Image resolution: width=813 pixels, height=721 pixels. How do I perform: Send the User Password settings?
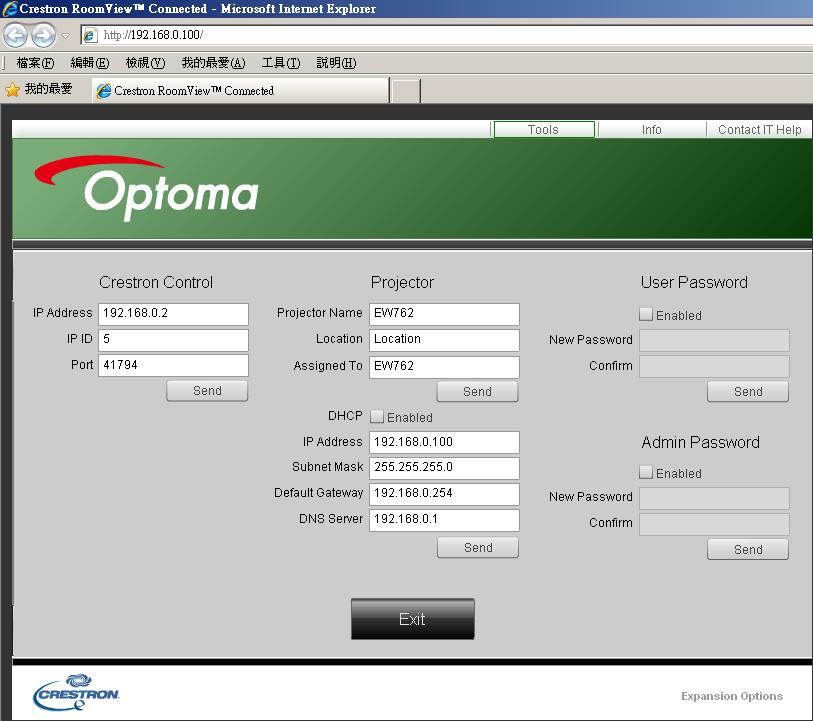(748, 392)
